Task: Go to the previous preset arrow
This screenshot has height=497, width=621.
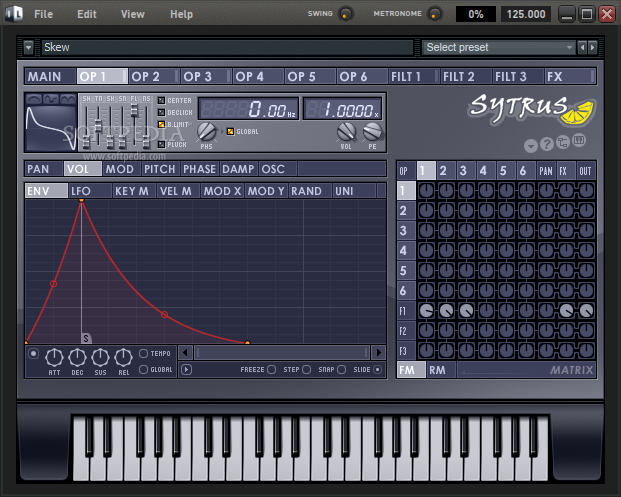Action: pos(582,48)
